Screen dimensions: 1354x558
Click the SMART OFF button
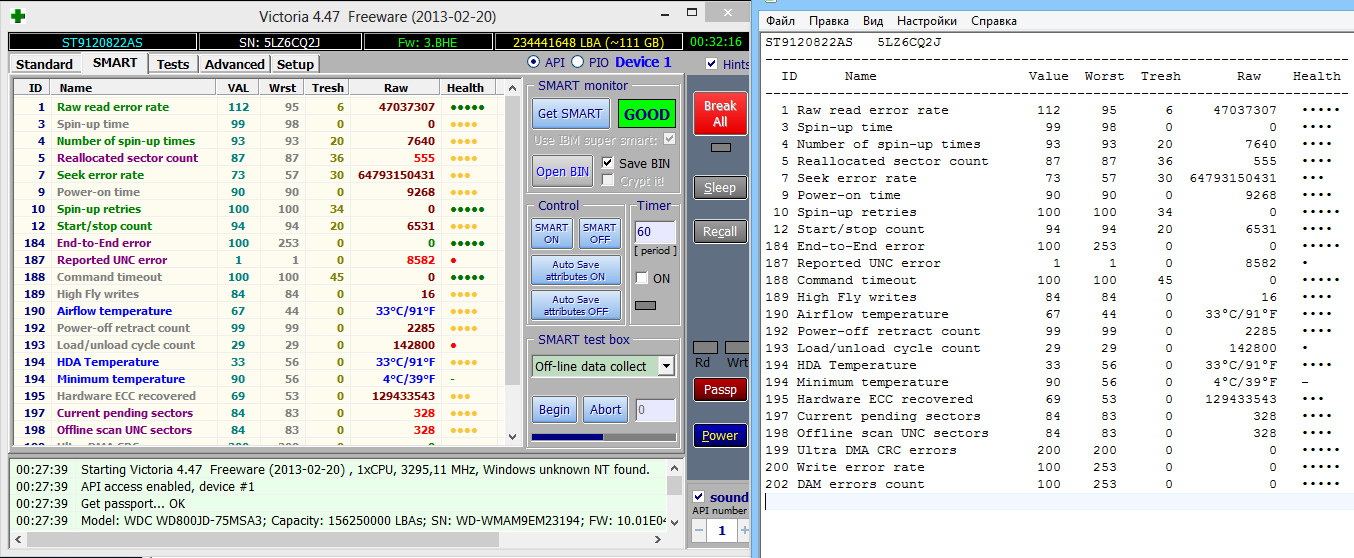(x=600, y=233)
